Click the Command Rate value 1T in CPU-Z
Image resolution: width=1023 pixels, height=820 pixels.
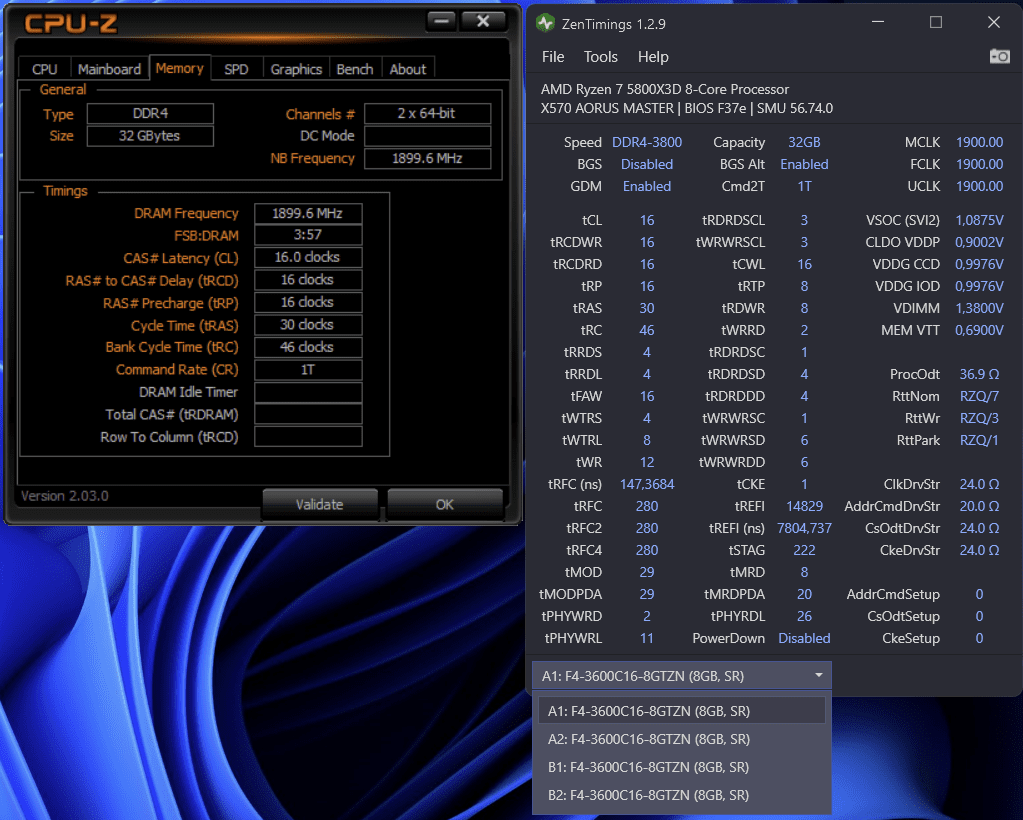click(x=308, y=370)
